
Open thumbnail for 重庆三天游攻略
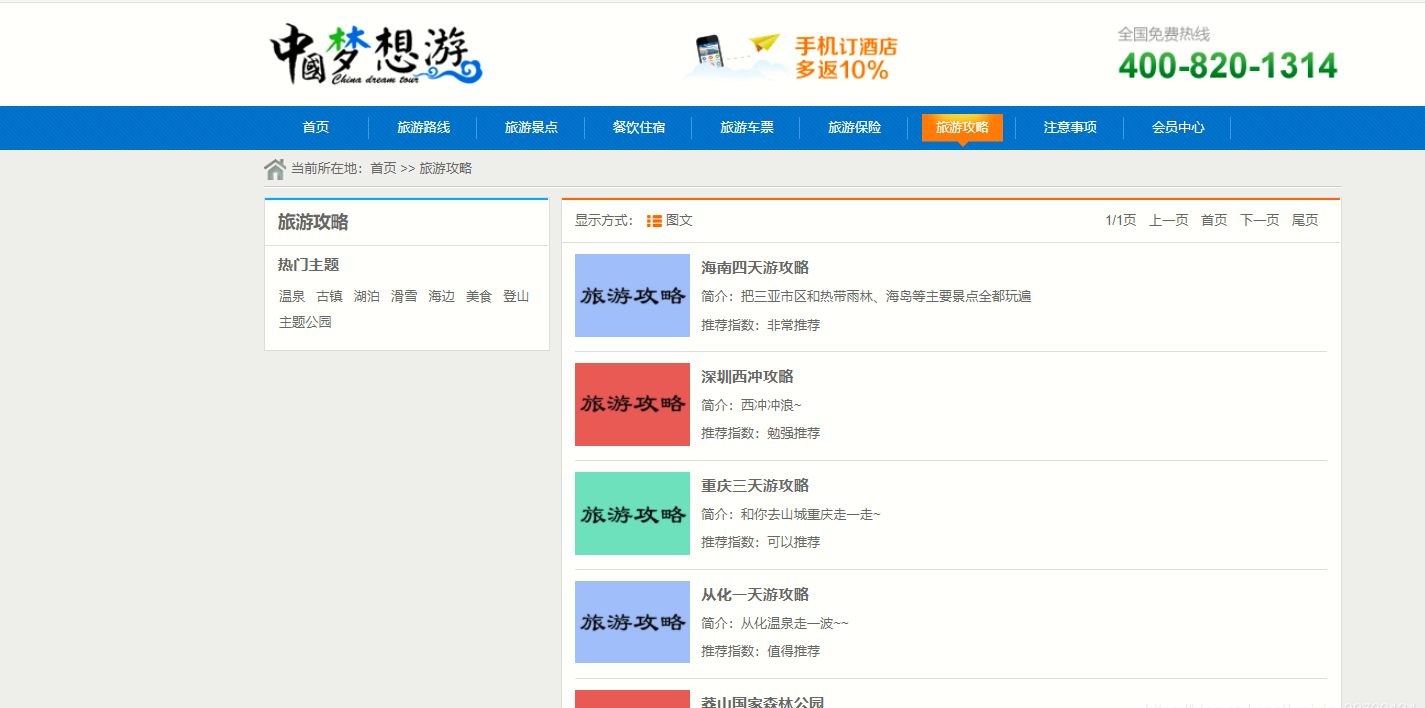632,513
